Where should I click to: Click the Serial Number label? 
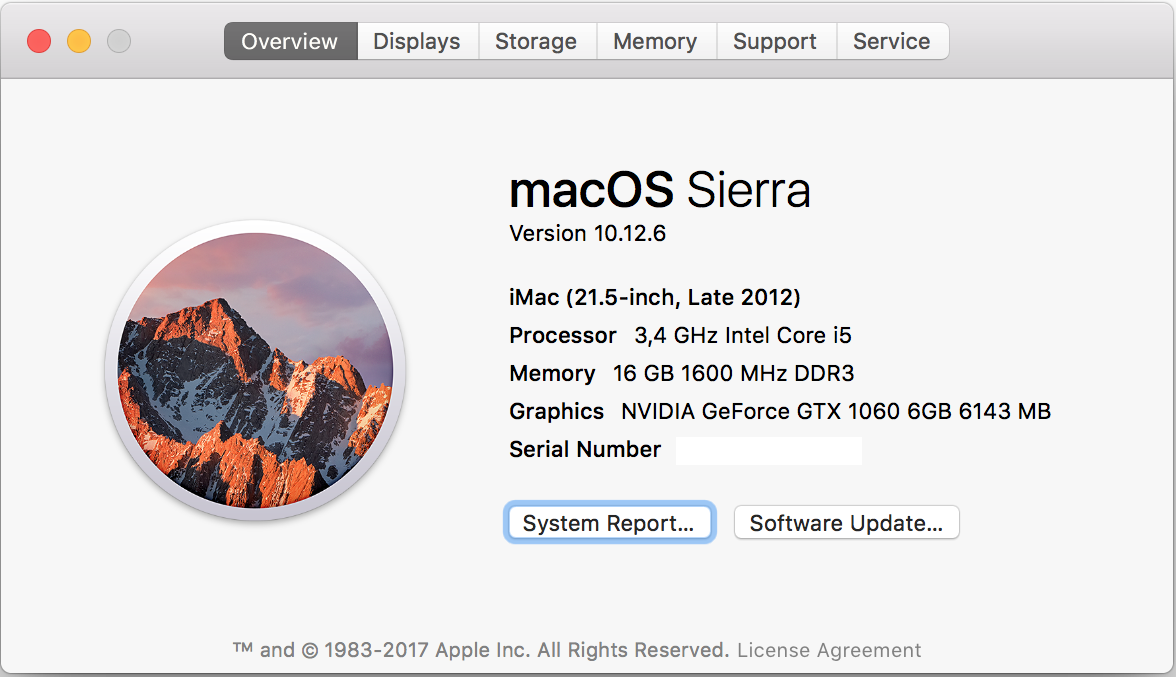(x=584, y=449)
